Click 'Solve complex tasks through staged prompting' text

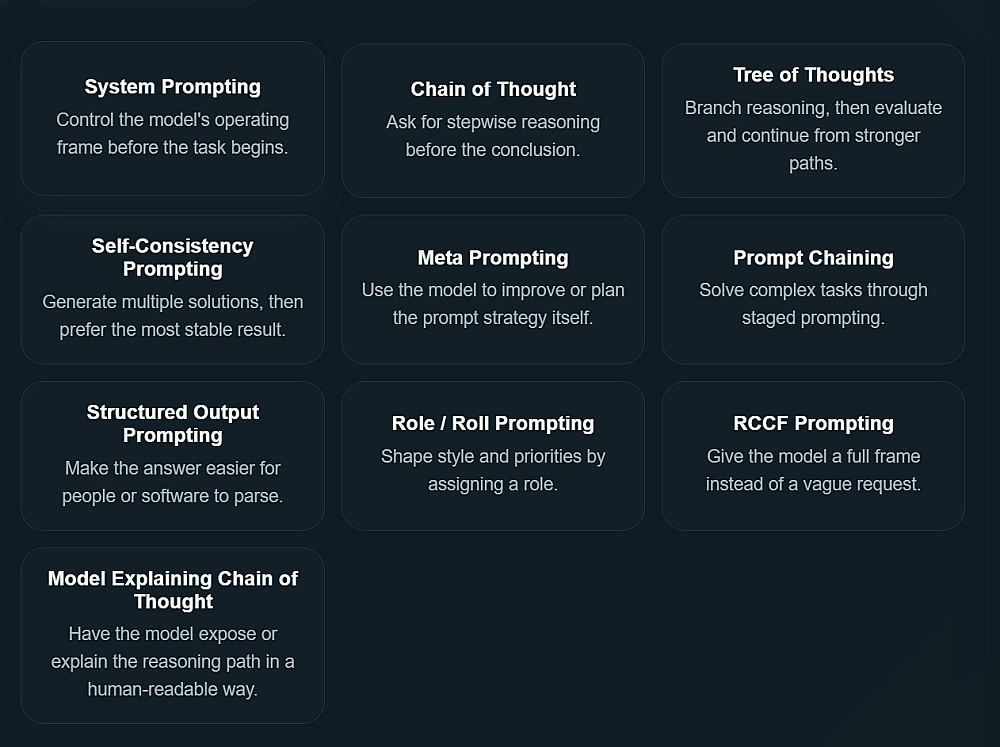813,304
